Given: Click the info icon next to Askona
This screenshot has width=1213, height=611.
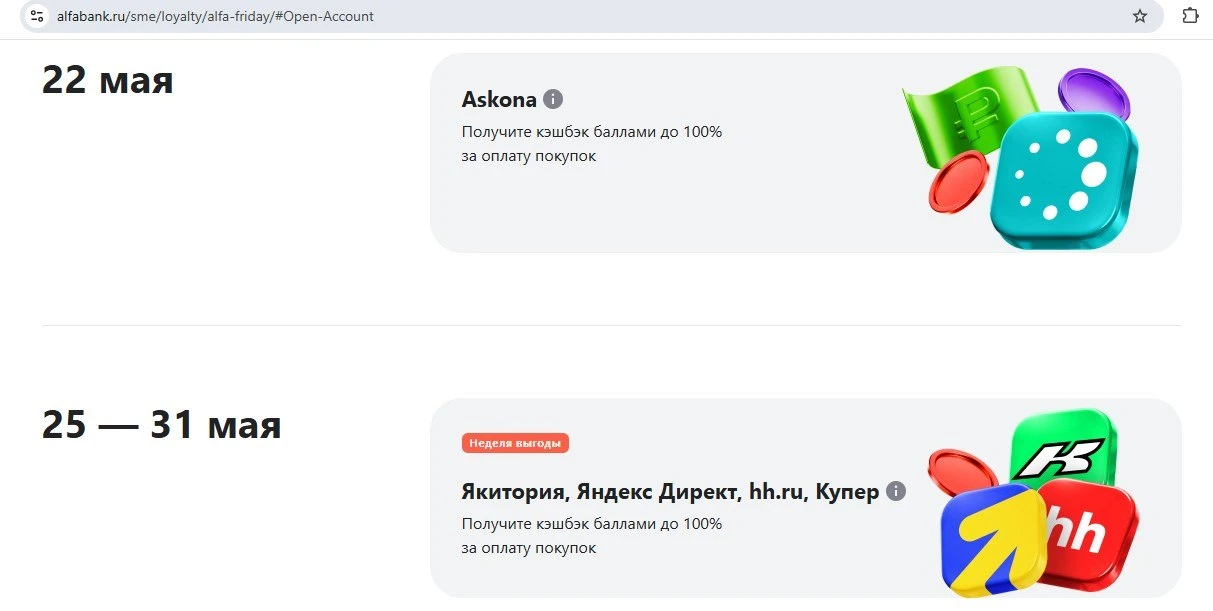Looking at the screenshot, I should (x=553, y=99).
